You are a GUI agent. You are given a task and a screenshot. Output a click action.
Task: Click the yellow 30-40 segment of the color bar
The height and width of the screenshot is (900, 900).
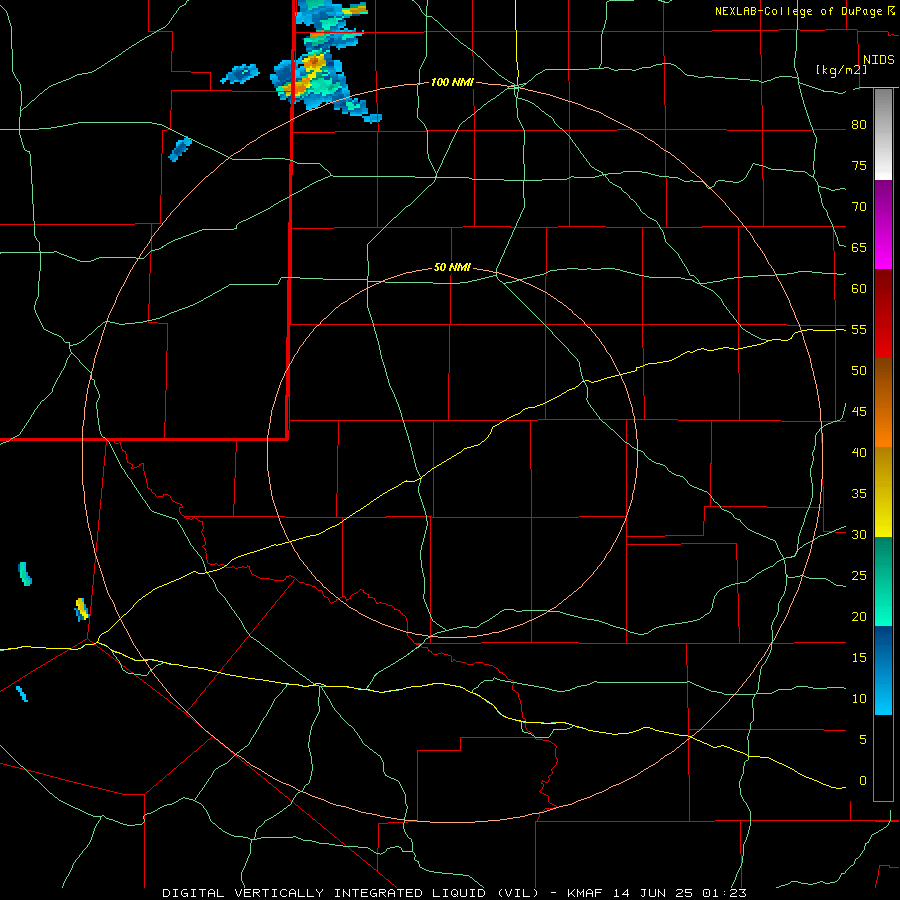coord(883,492)
